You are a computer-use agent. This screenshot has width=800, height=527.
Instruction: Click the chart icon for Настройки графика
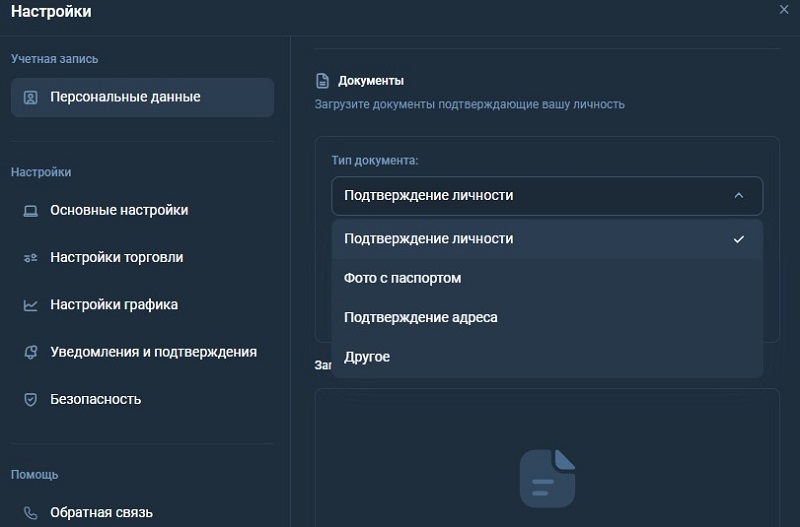[30, 305]
